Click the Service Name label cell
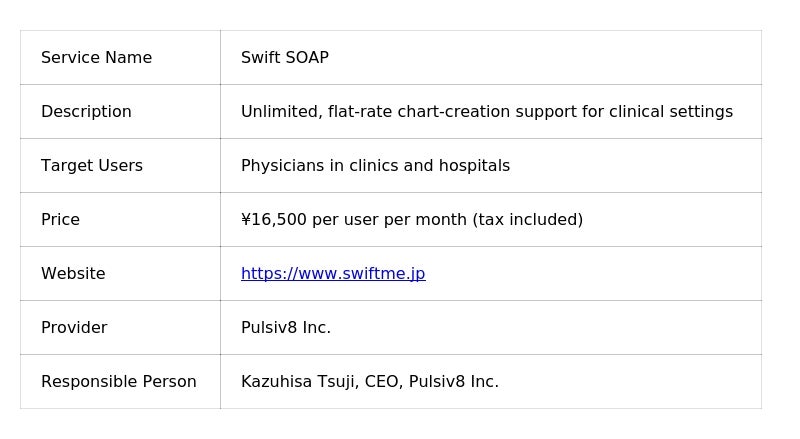The height and width of the screenshot is (439, 800). (96, 58)
